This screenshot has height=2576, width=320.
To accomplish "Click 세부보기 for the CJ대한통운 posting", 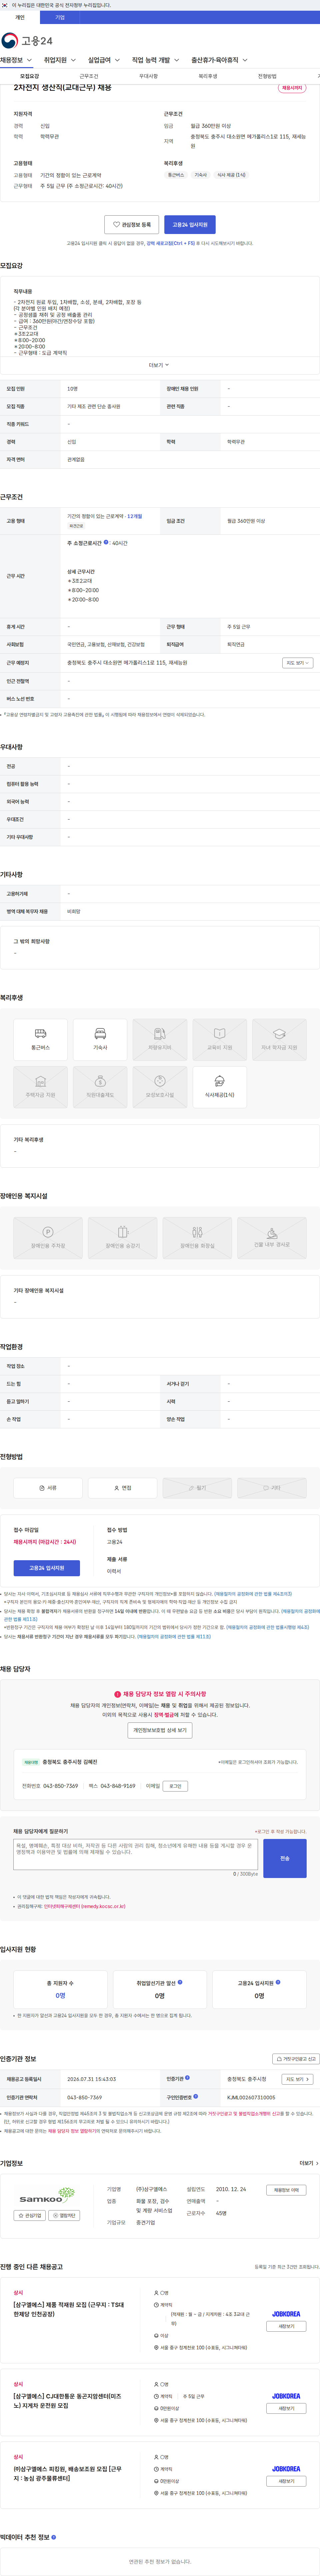I will coord(286,2408).
